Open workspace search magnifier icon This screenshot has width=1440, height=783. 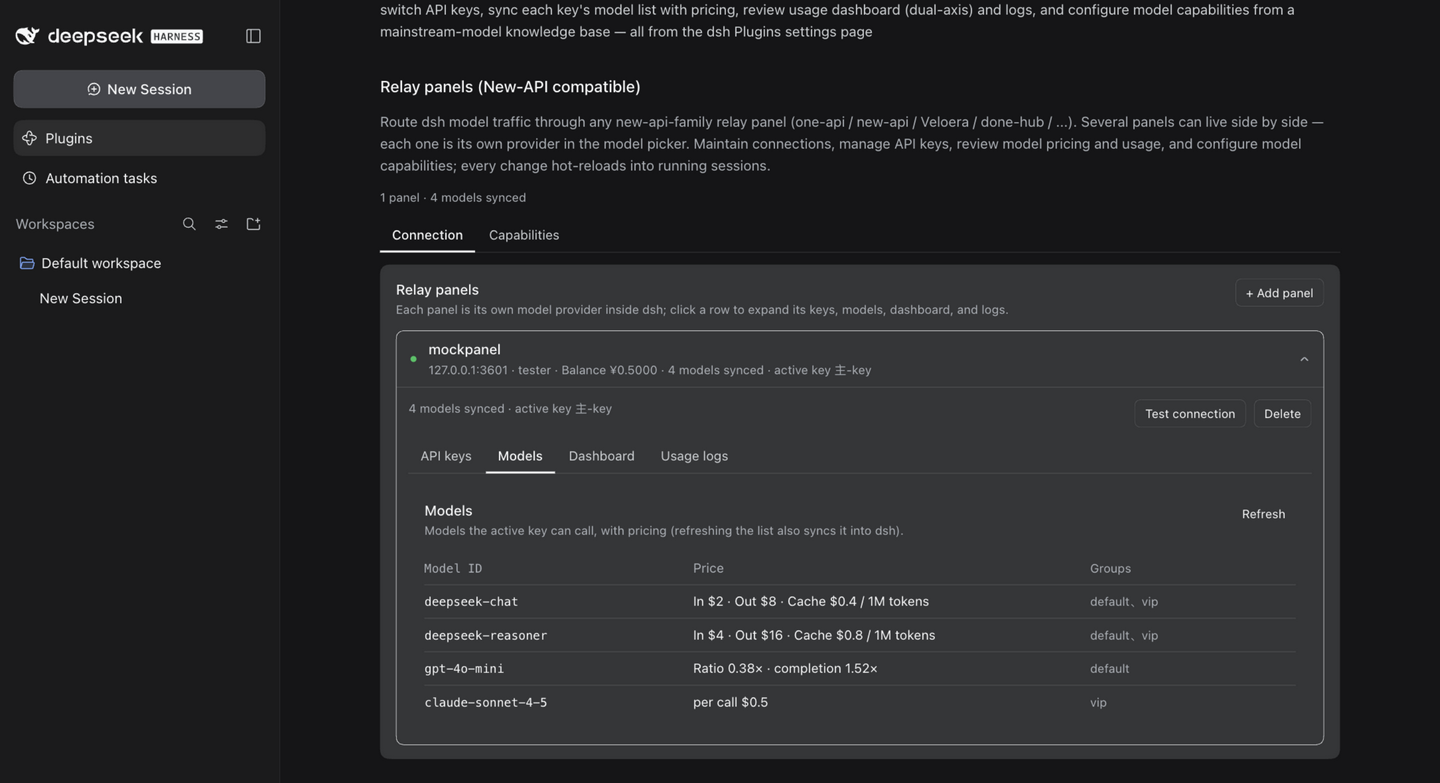[189, 224]
